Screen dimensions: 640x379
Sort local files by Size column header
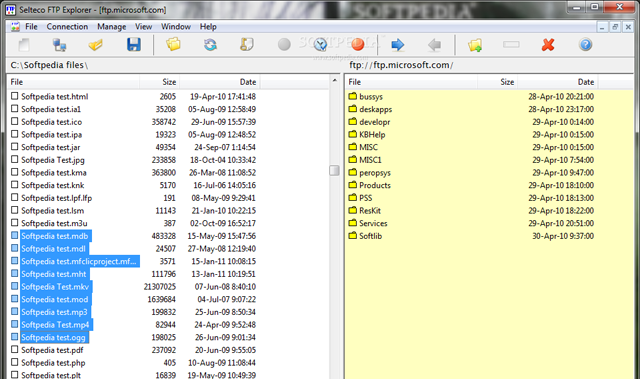coord(160,82)
